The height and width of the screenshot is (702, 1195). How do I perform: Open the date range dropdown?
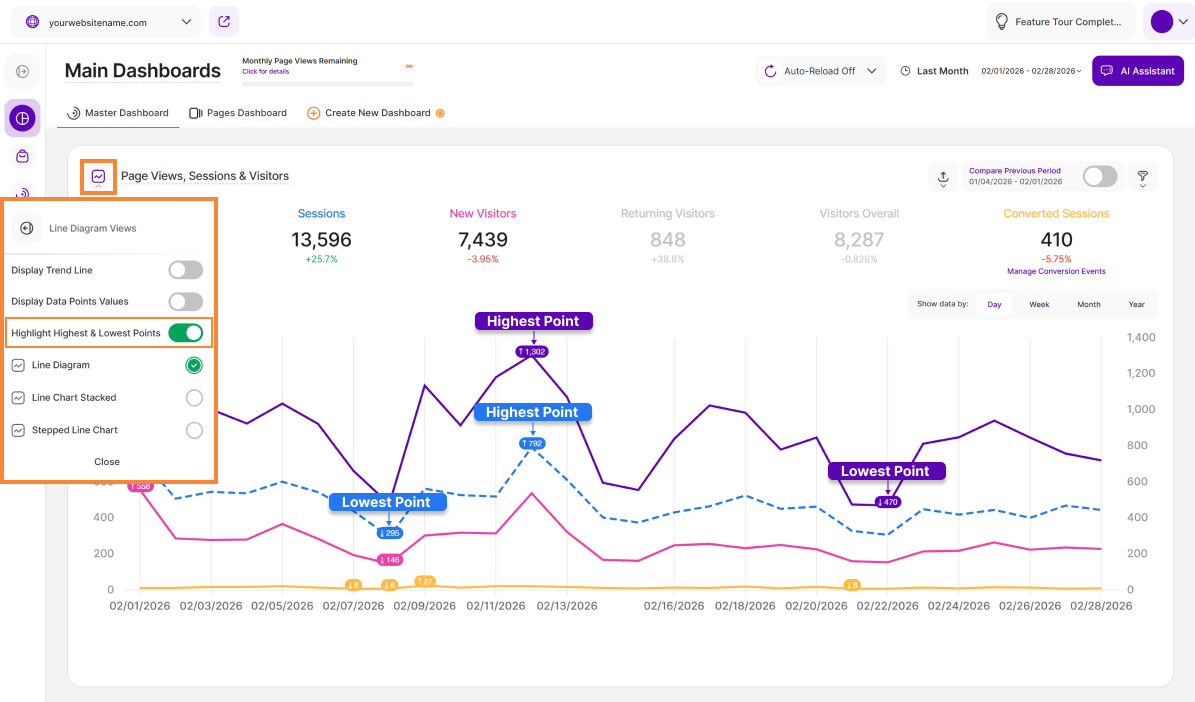(x=1031, y=71)
